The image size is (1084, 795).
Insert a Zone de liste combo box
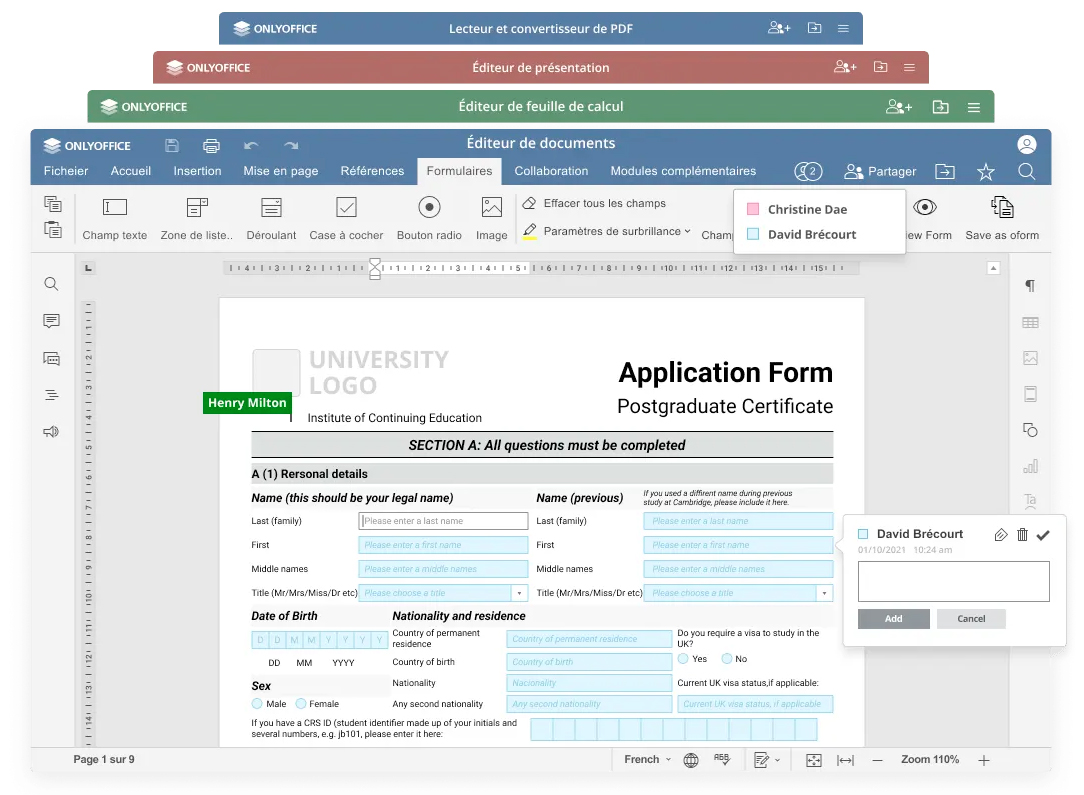click(196, 218)
